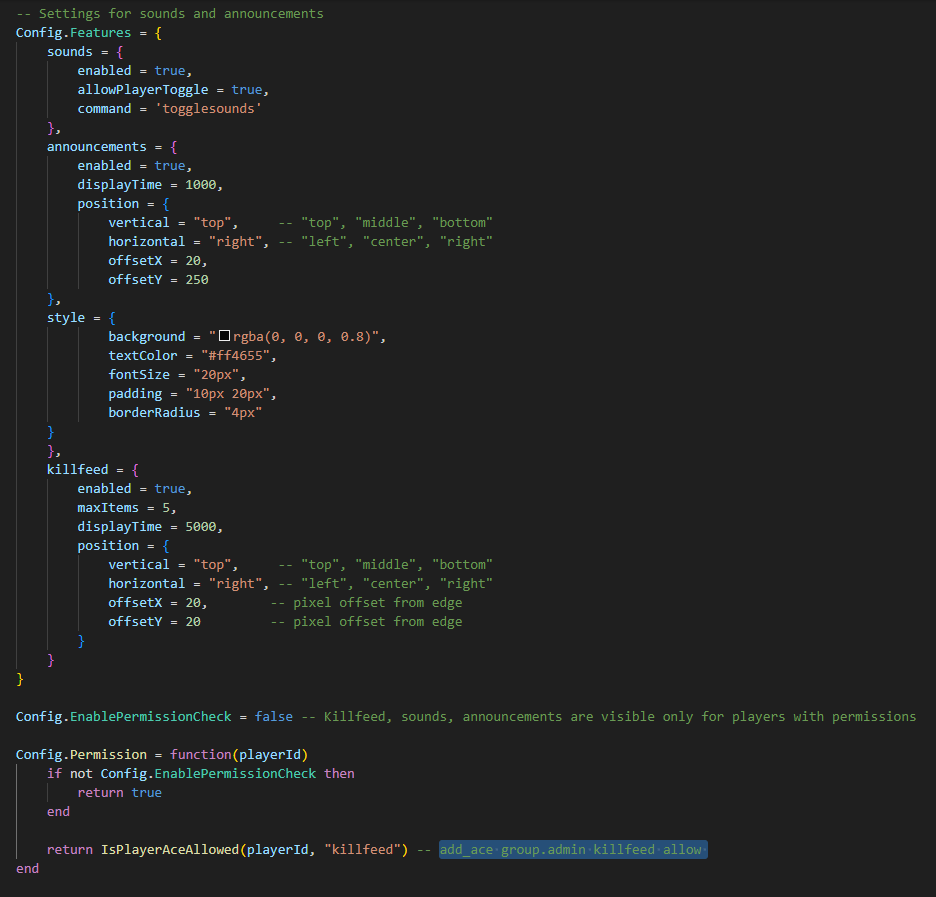The image size is (936, 897).
Task: Select the 'false' value of EnablePermissionCheck
Action: (x=274, y=717)
